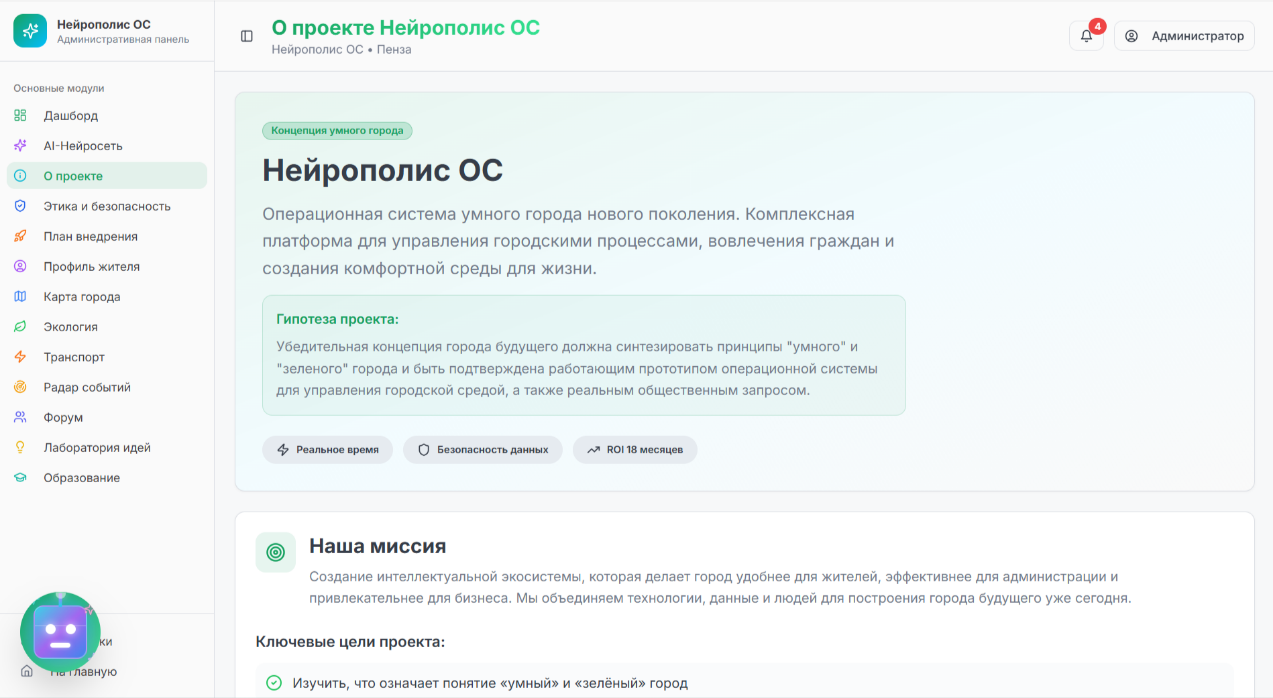Select the О проекте menu item
This screenshot has height=698, width=1273.
click(72, 176)
